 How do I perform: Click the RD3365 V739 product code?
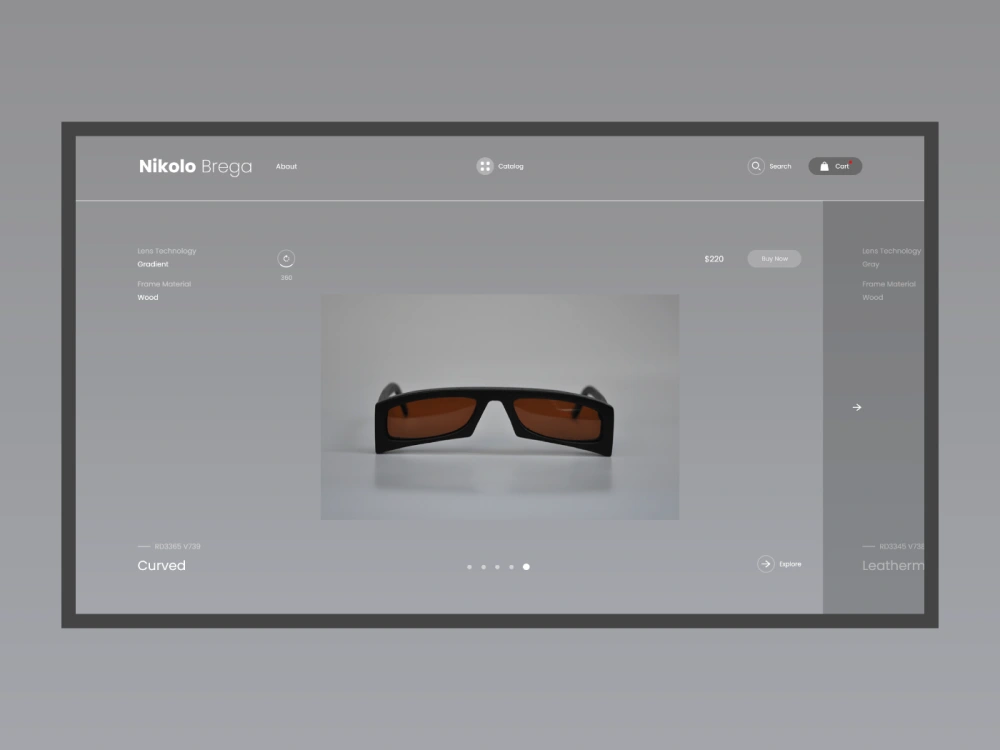[x=177, y=547]
